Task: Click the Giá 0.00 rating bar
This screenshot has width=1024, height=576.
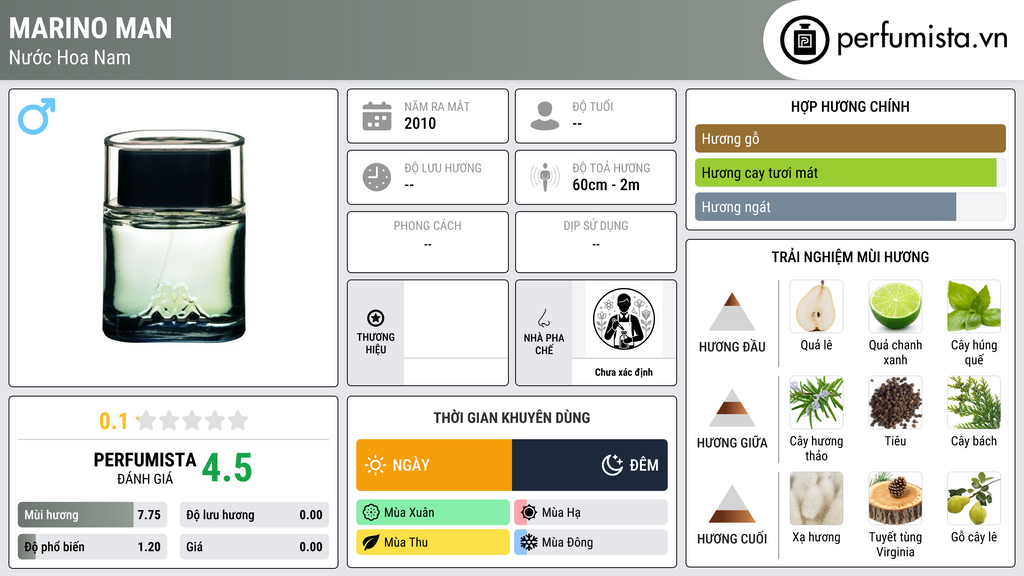Action: tap(254, 547)
